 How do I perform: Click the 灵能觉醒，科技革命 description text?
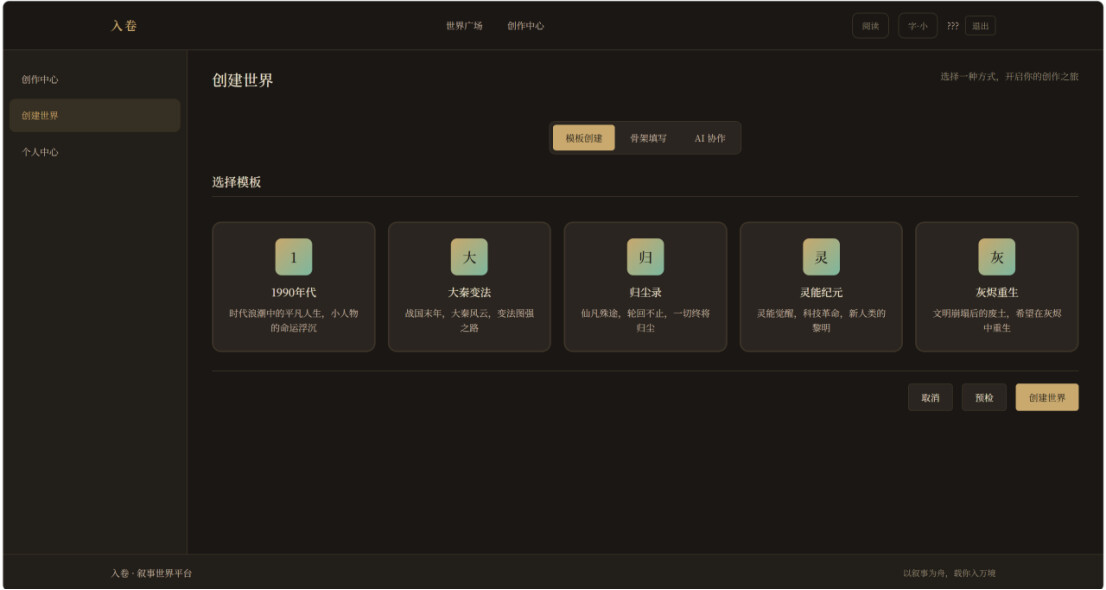pyautogui.click(x=821, y=320)
